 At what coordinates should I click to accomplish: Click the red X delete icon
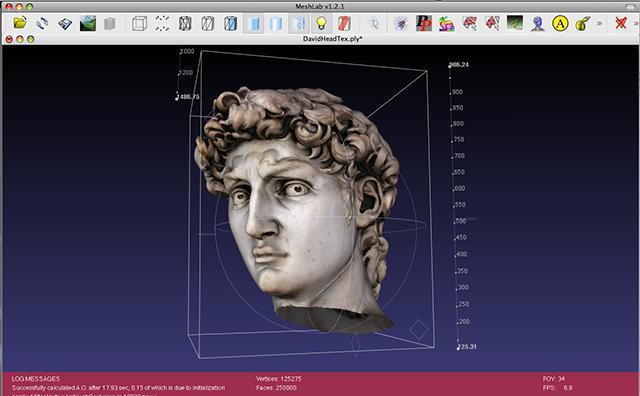pos(621,23)
